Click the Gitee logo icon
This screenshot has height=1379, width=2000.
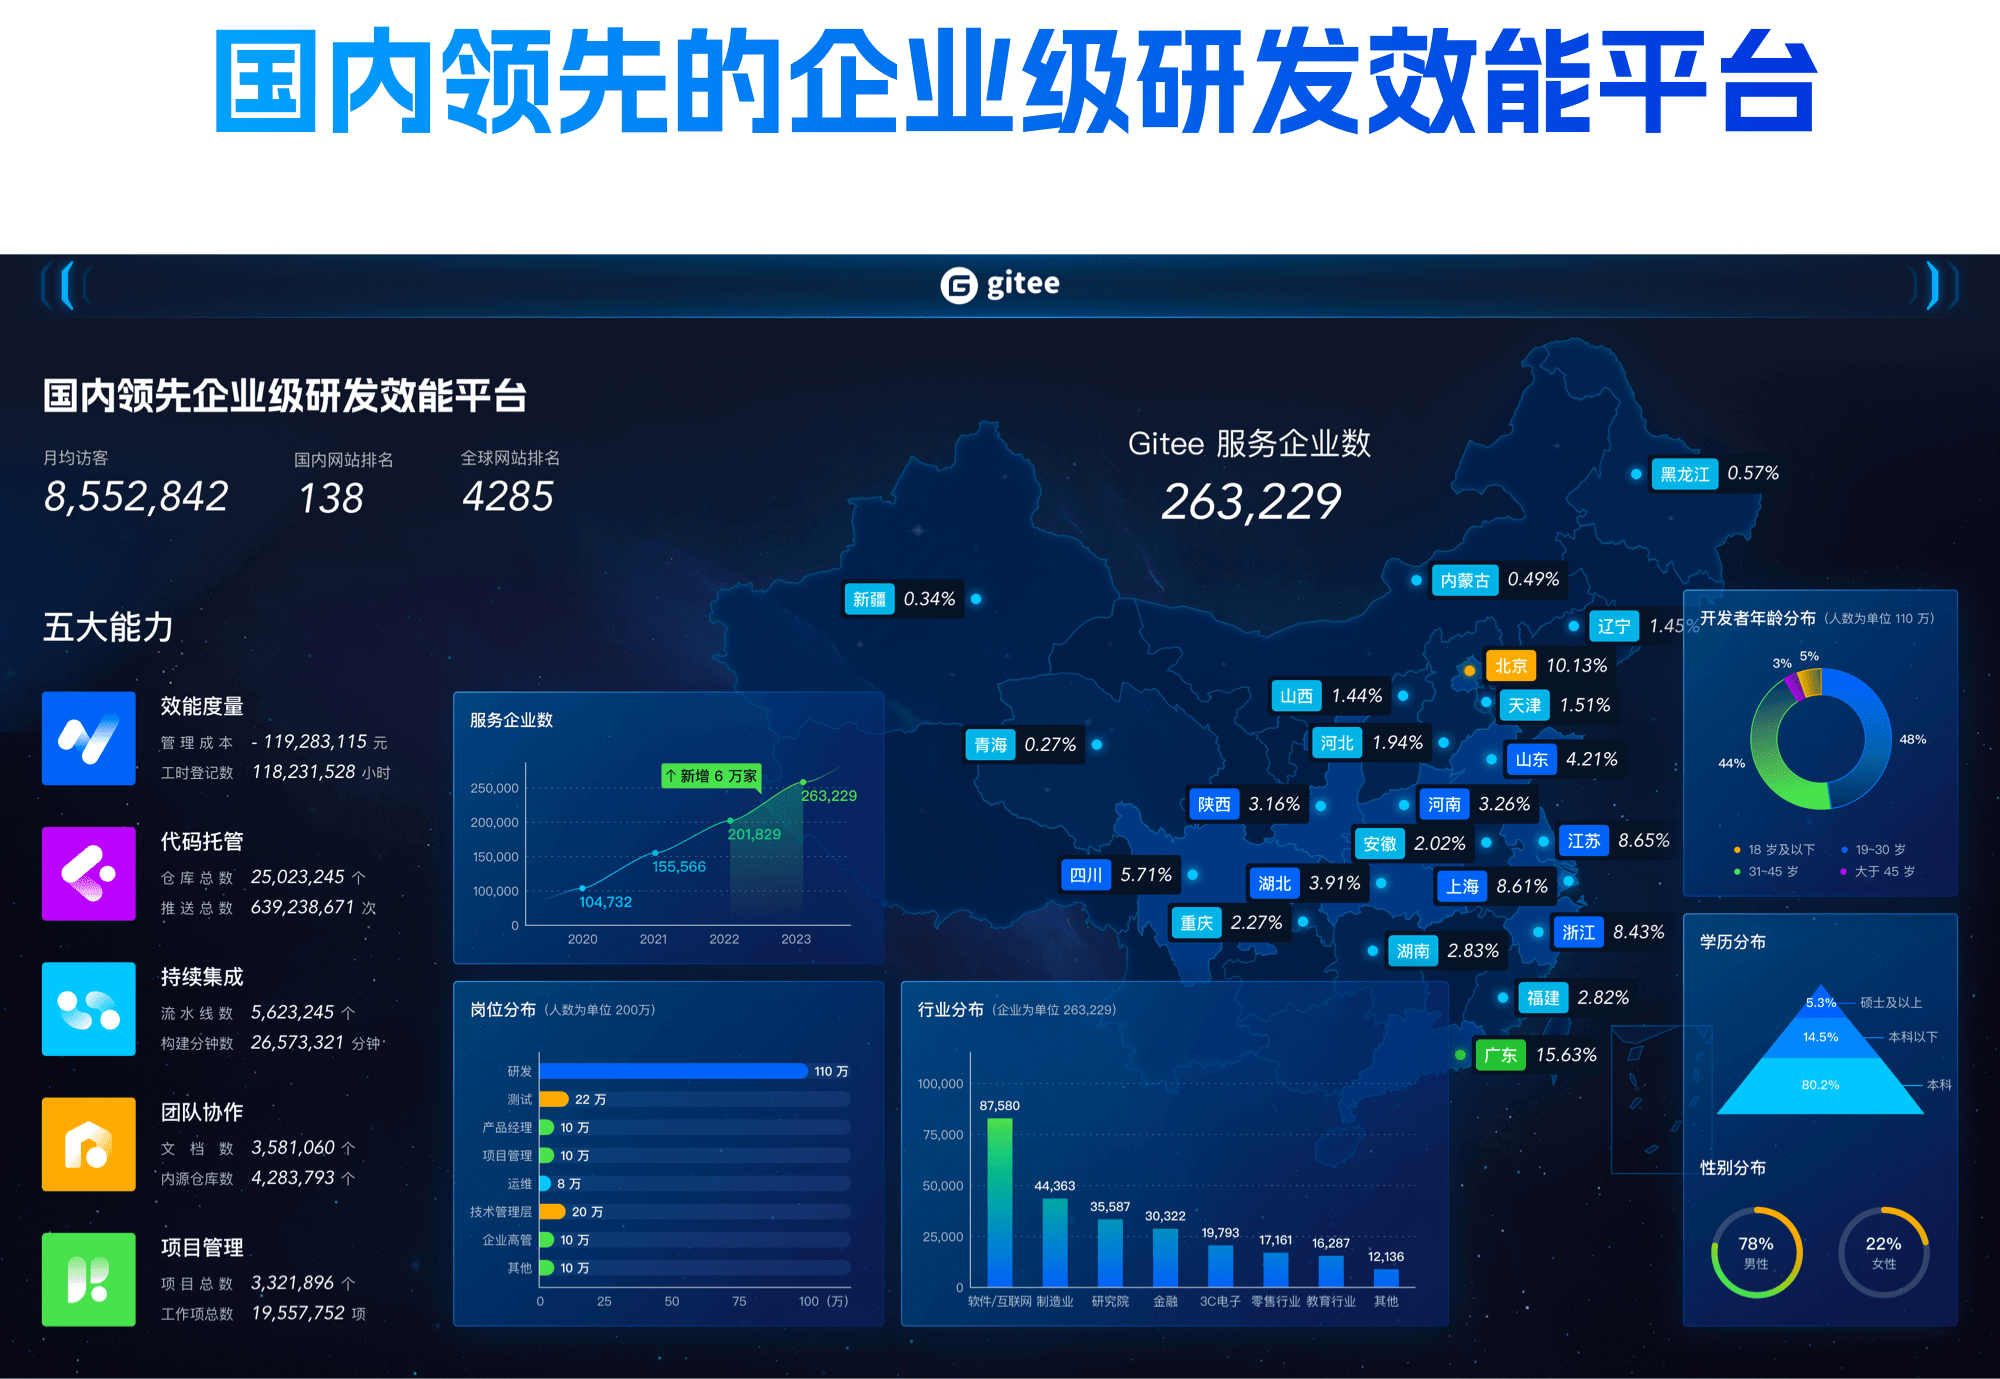pos(958,285)
